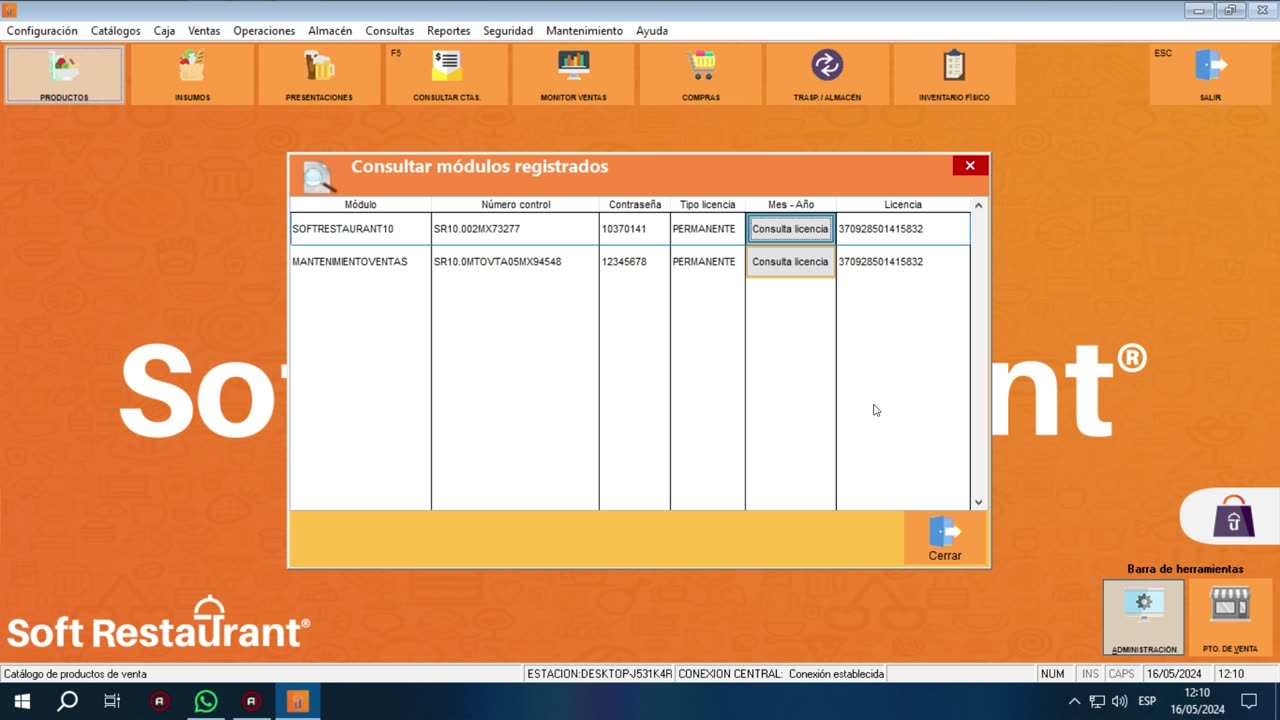The width and height of the screenshot is (1280, 720).
Task: Show hidden system tray icons
Action: click(1074, 702)
